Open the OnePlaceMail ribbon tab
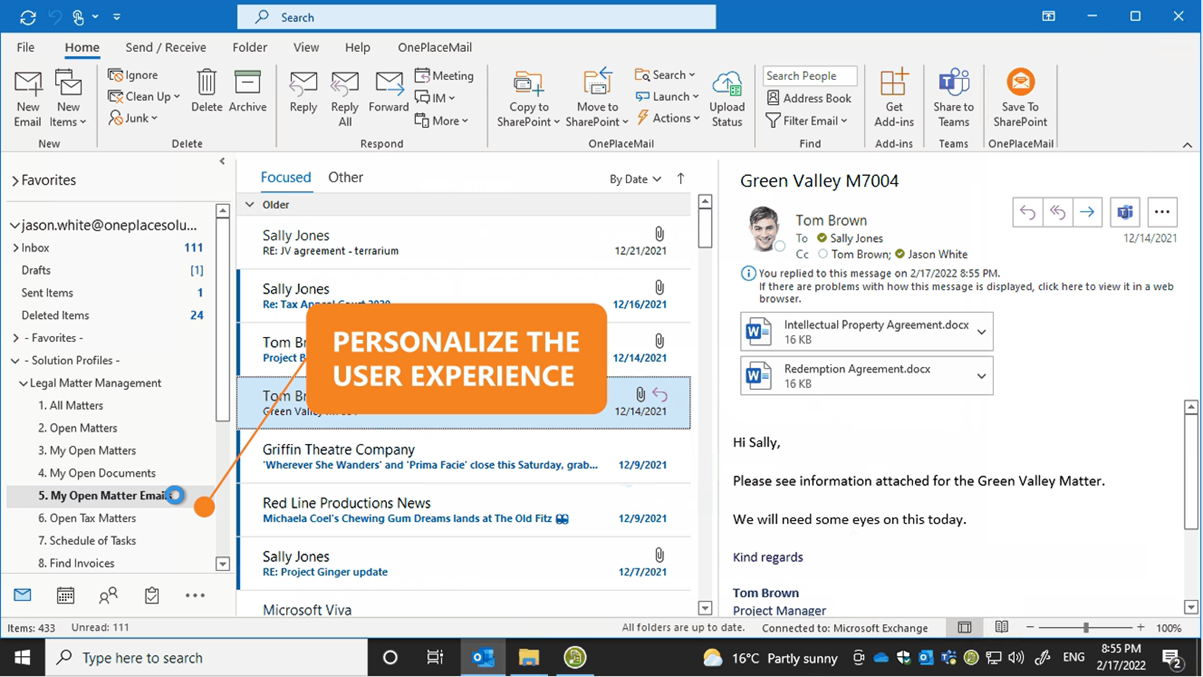1203x677 pixels. point(434,47)
